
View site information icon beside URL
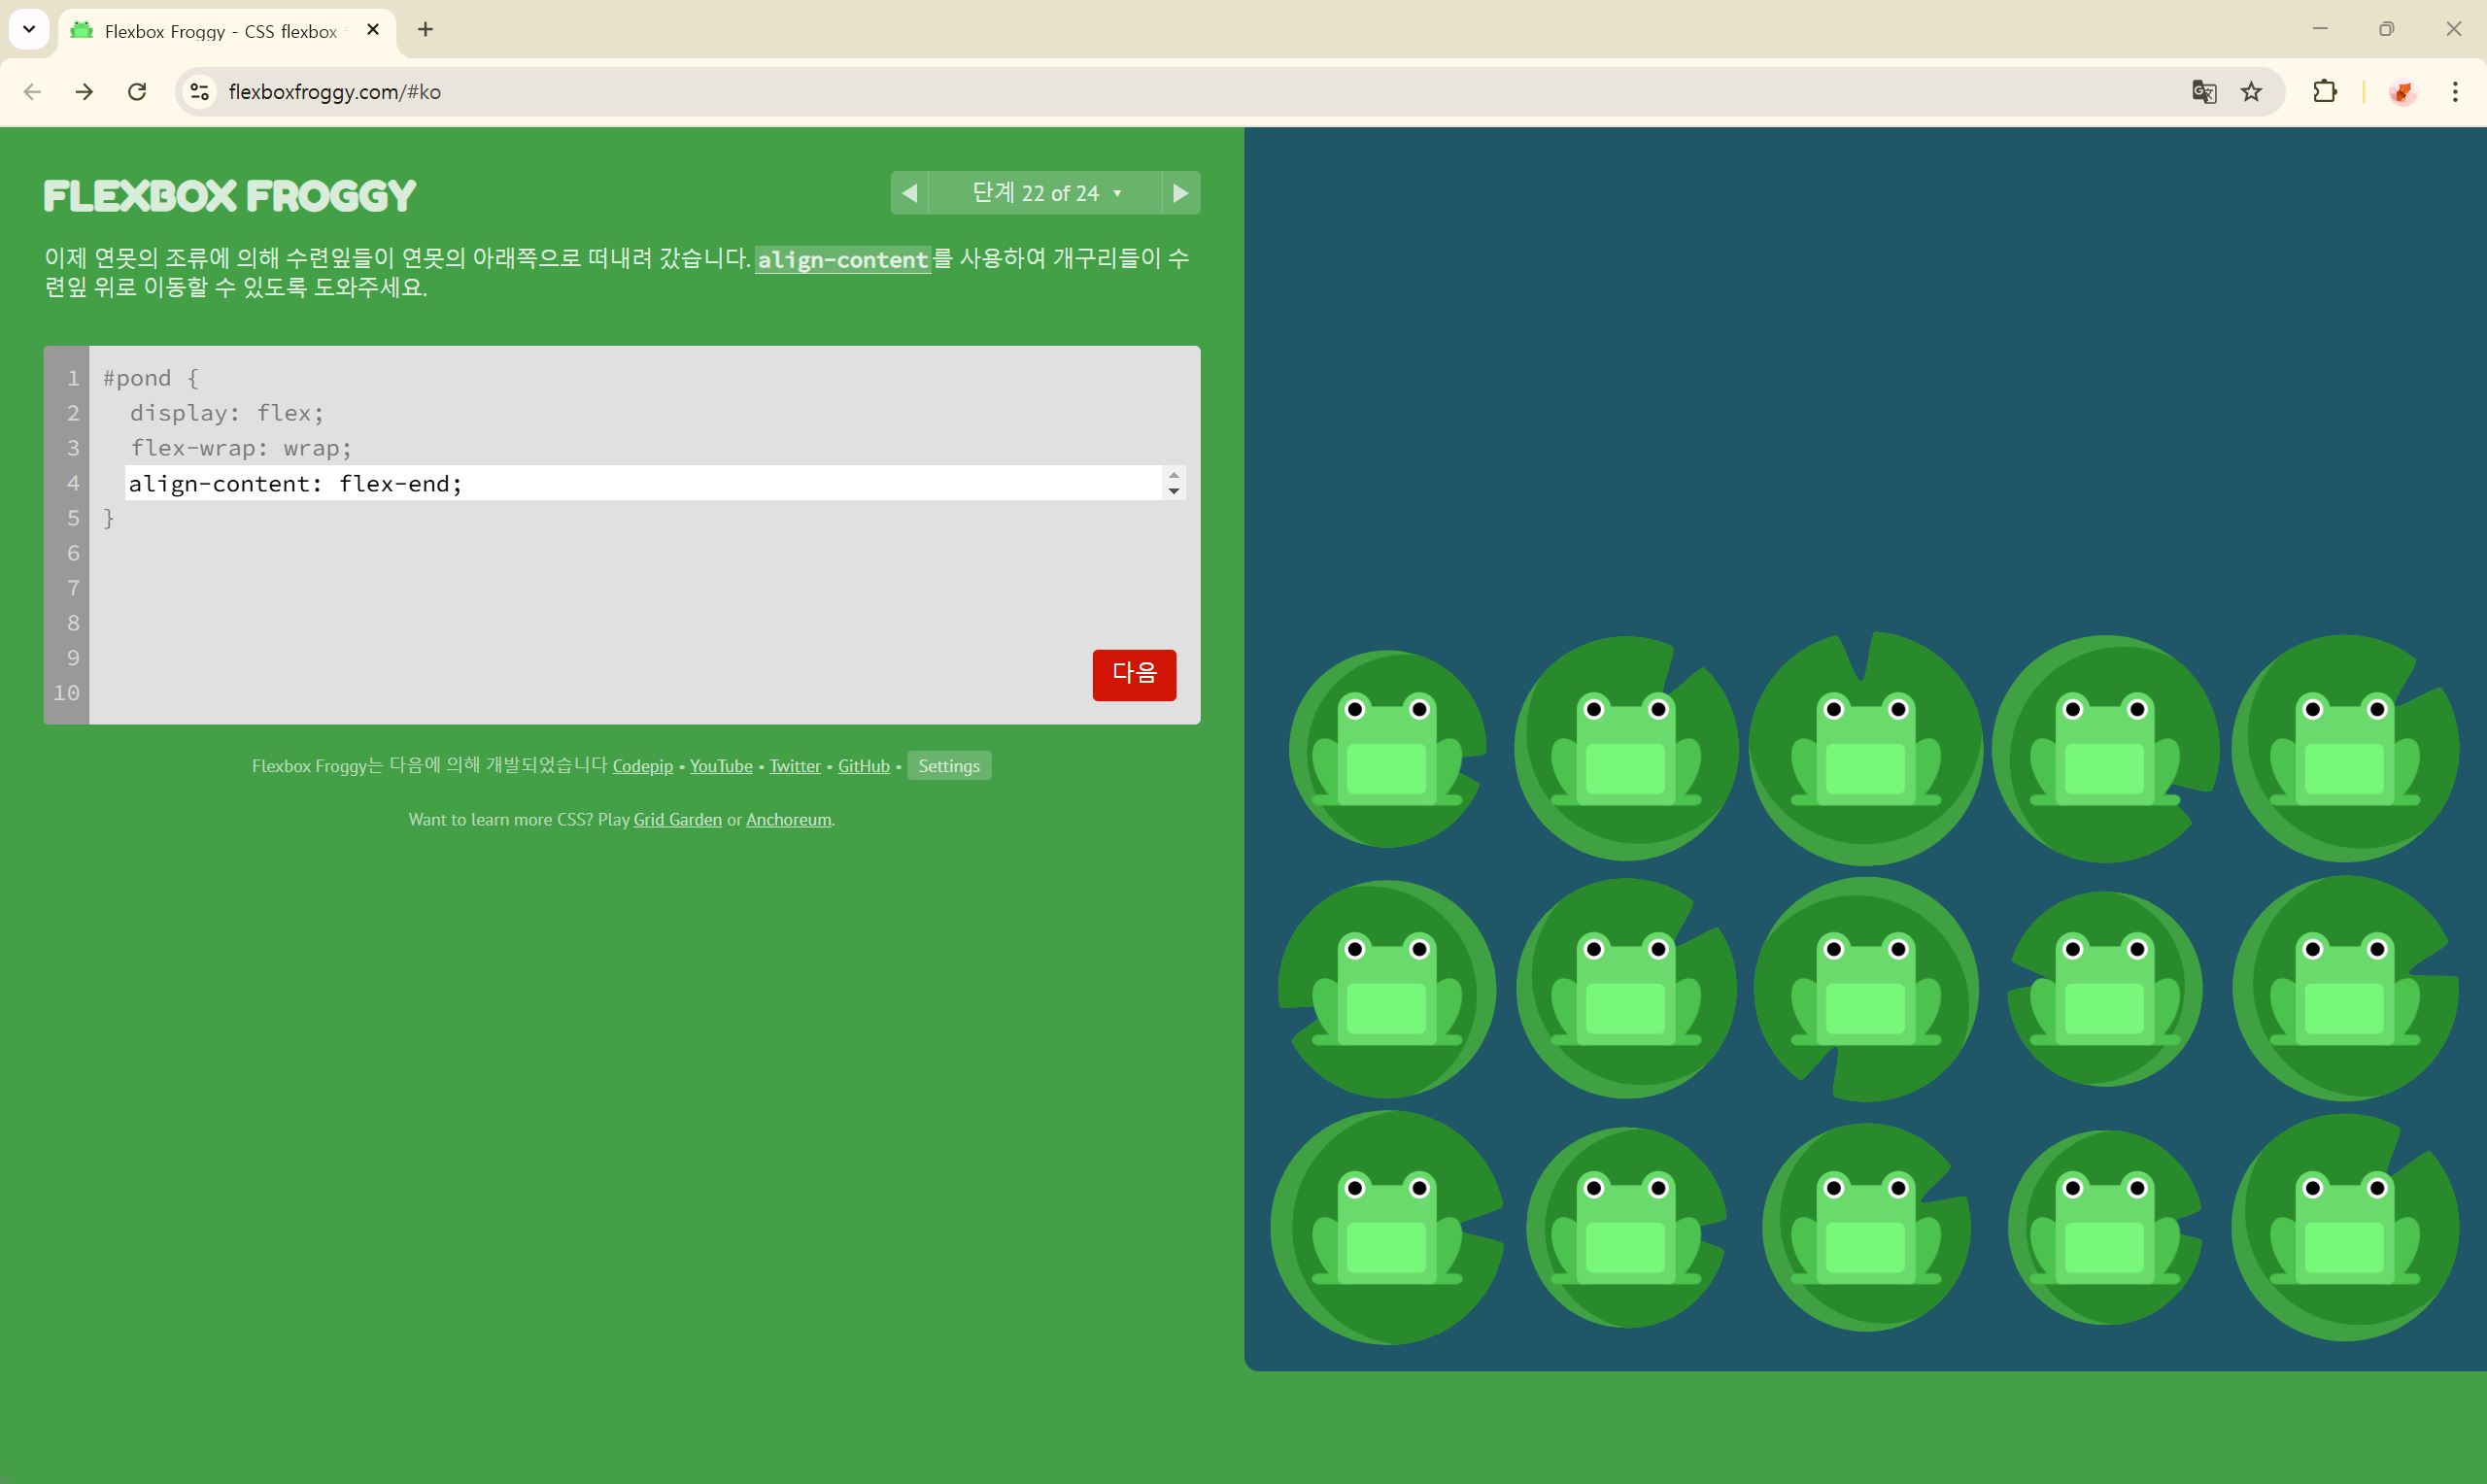(200, 92)
